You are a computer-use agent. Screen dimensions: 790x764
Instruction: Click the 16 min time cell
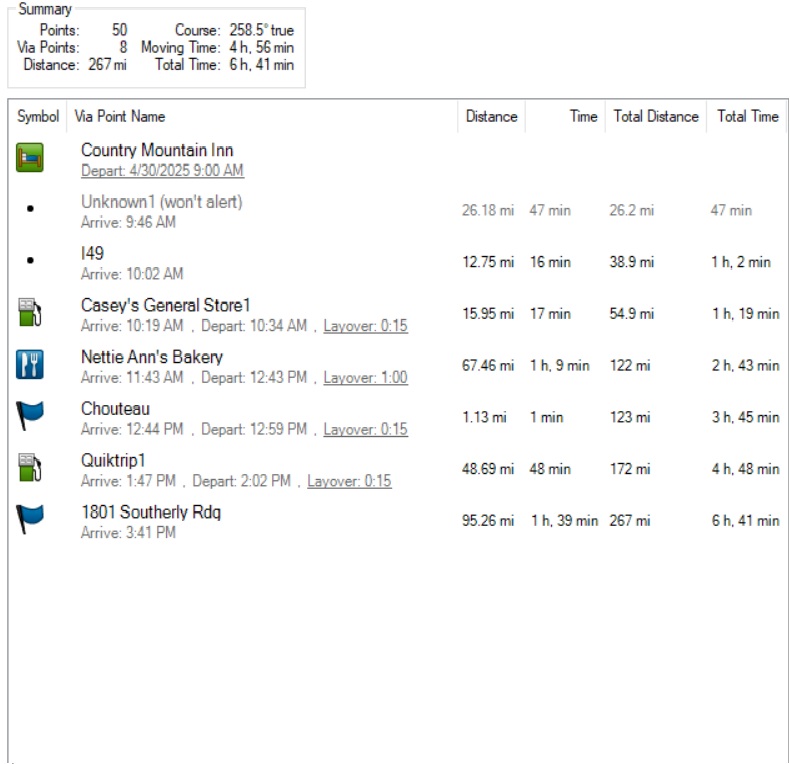pyautogui.click(x=550, y=262)
